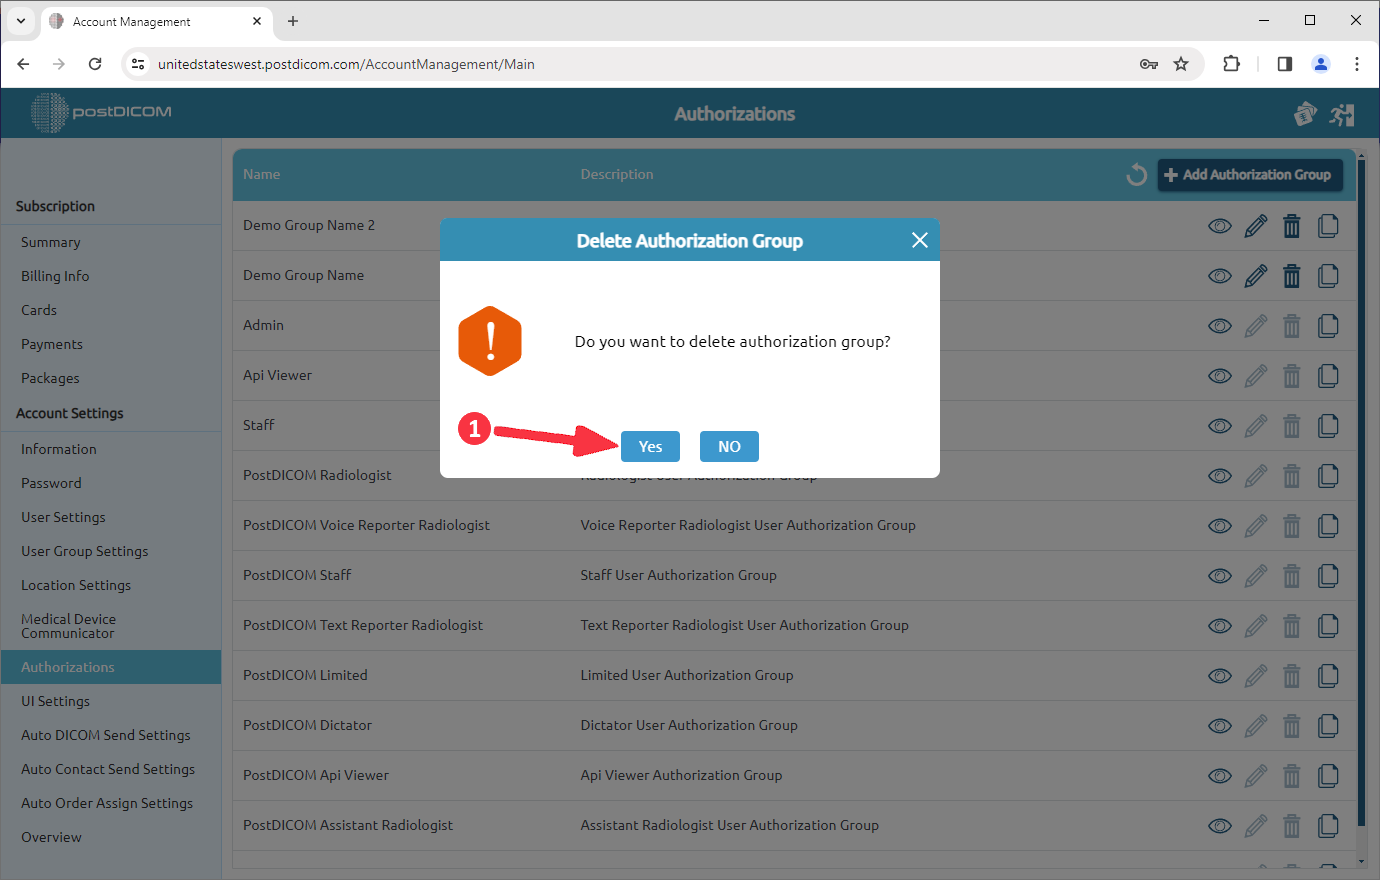Expand the browser tab list chevron
This screenshot has height=880, width=1380.
[20, 21]
